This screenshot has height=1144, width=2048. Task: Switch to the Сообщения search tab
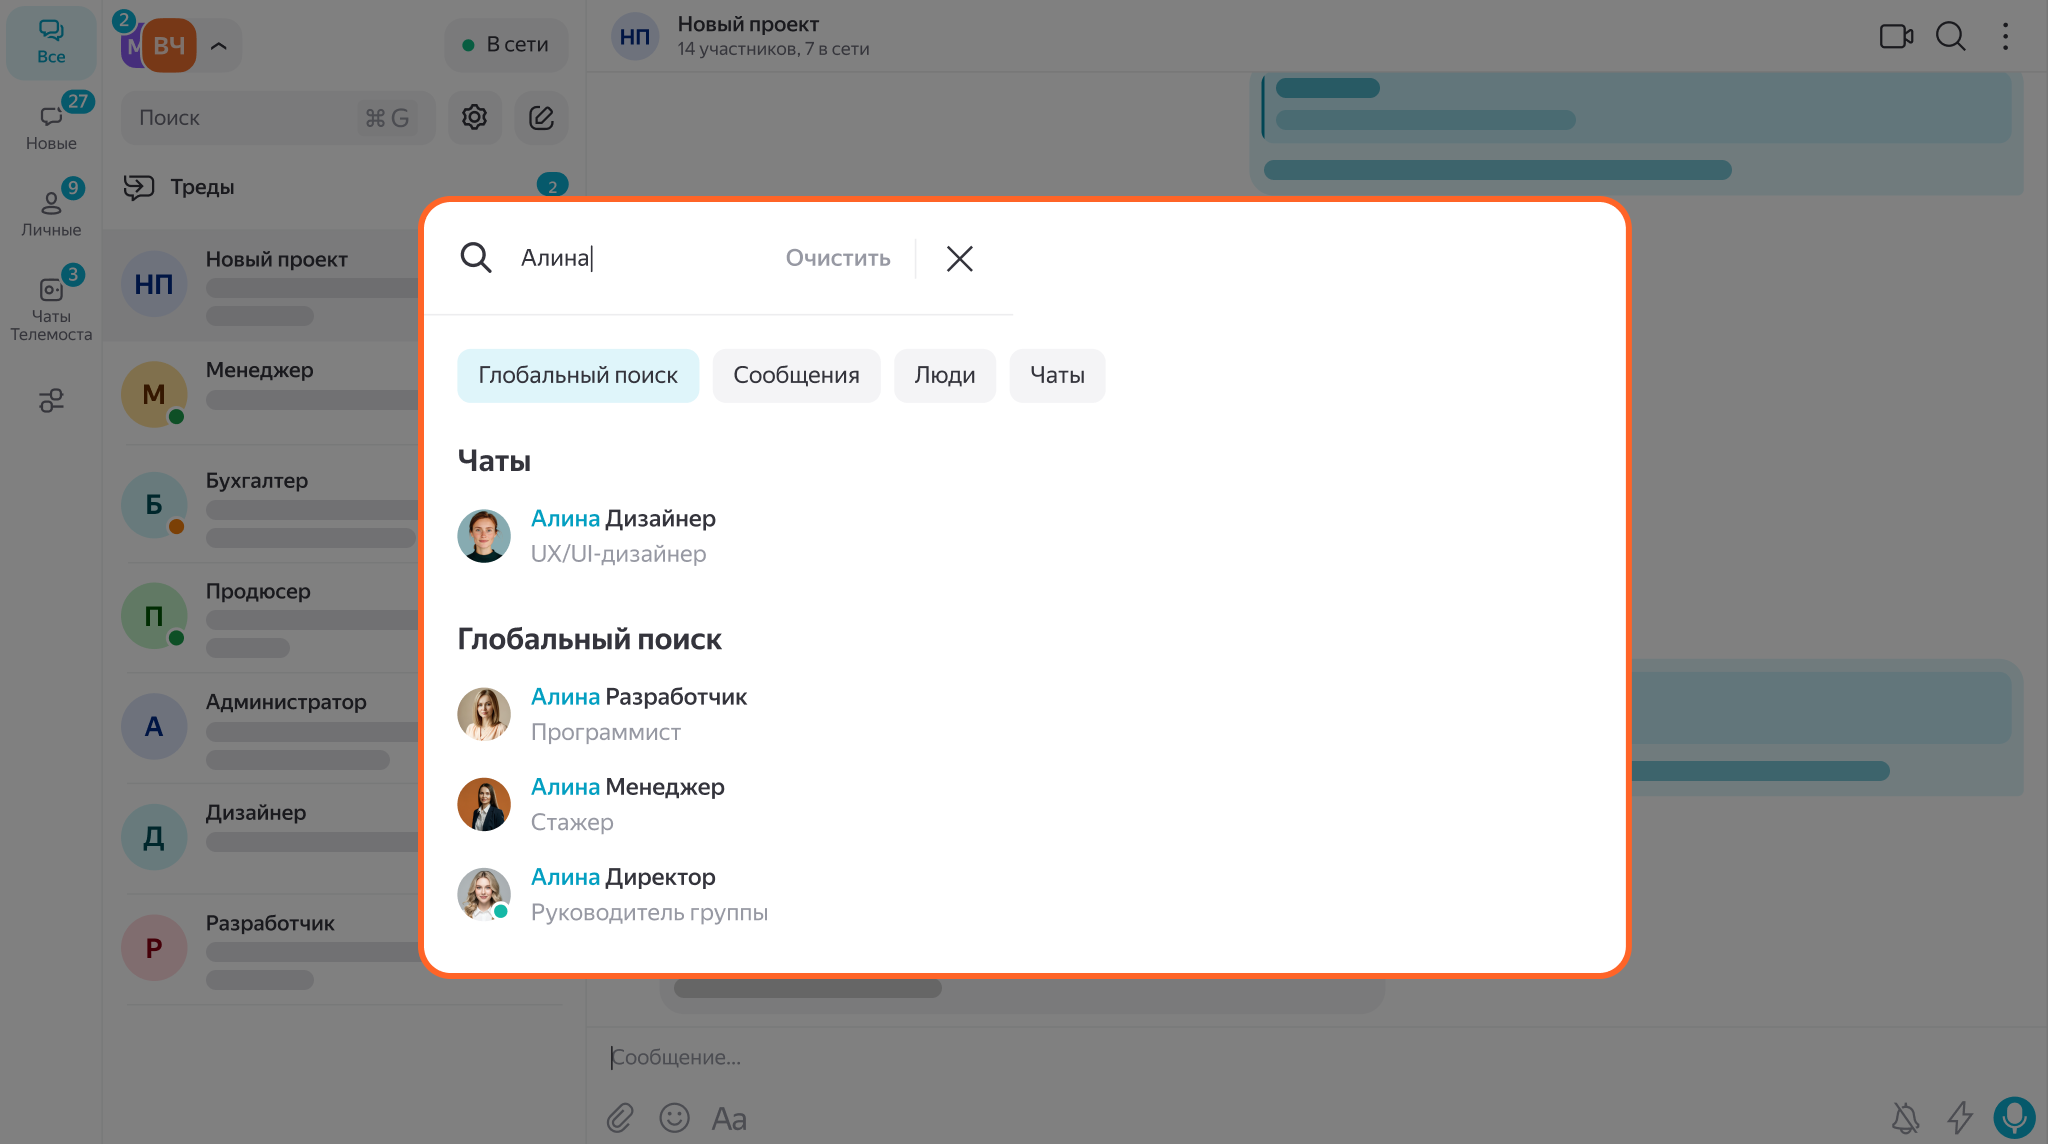pos(796,375)
